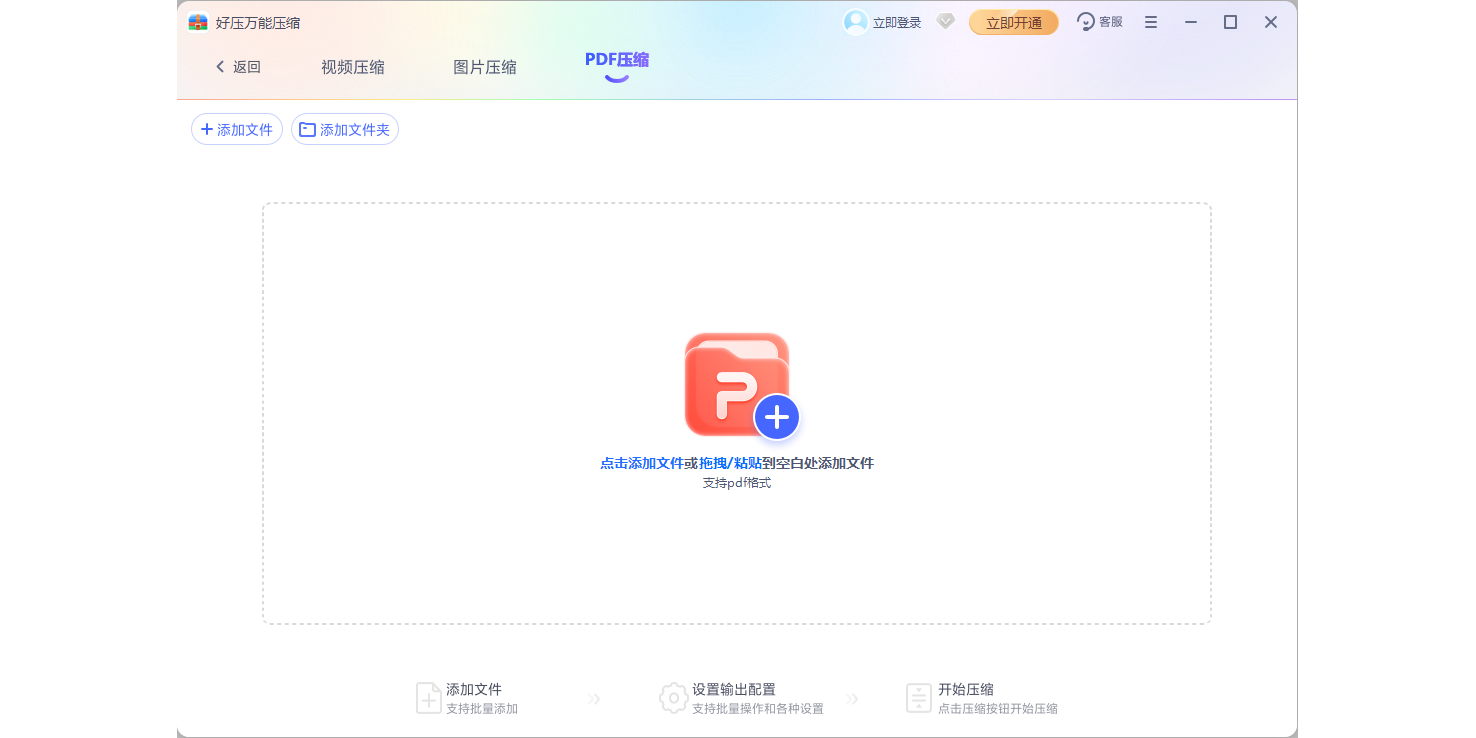The image size is (1476, 738).
Task: Go back using the 返回 button
Action: click(238, 67)
